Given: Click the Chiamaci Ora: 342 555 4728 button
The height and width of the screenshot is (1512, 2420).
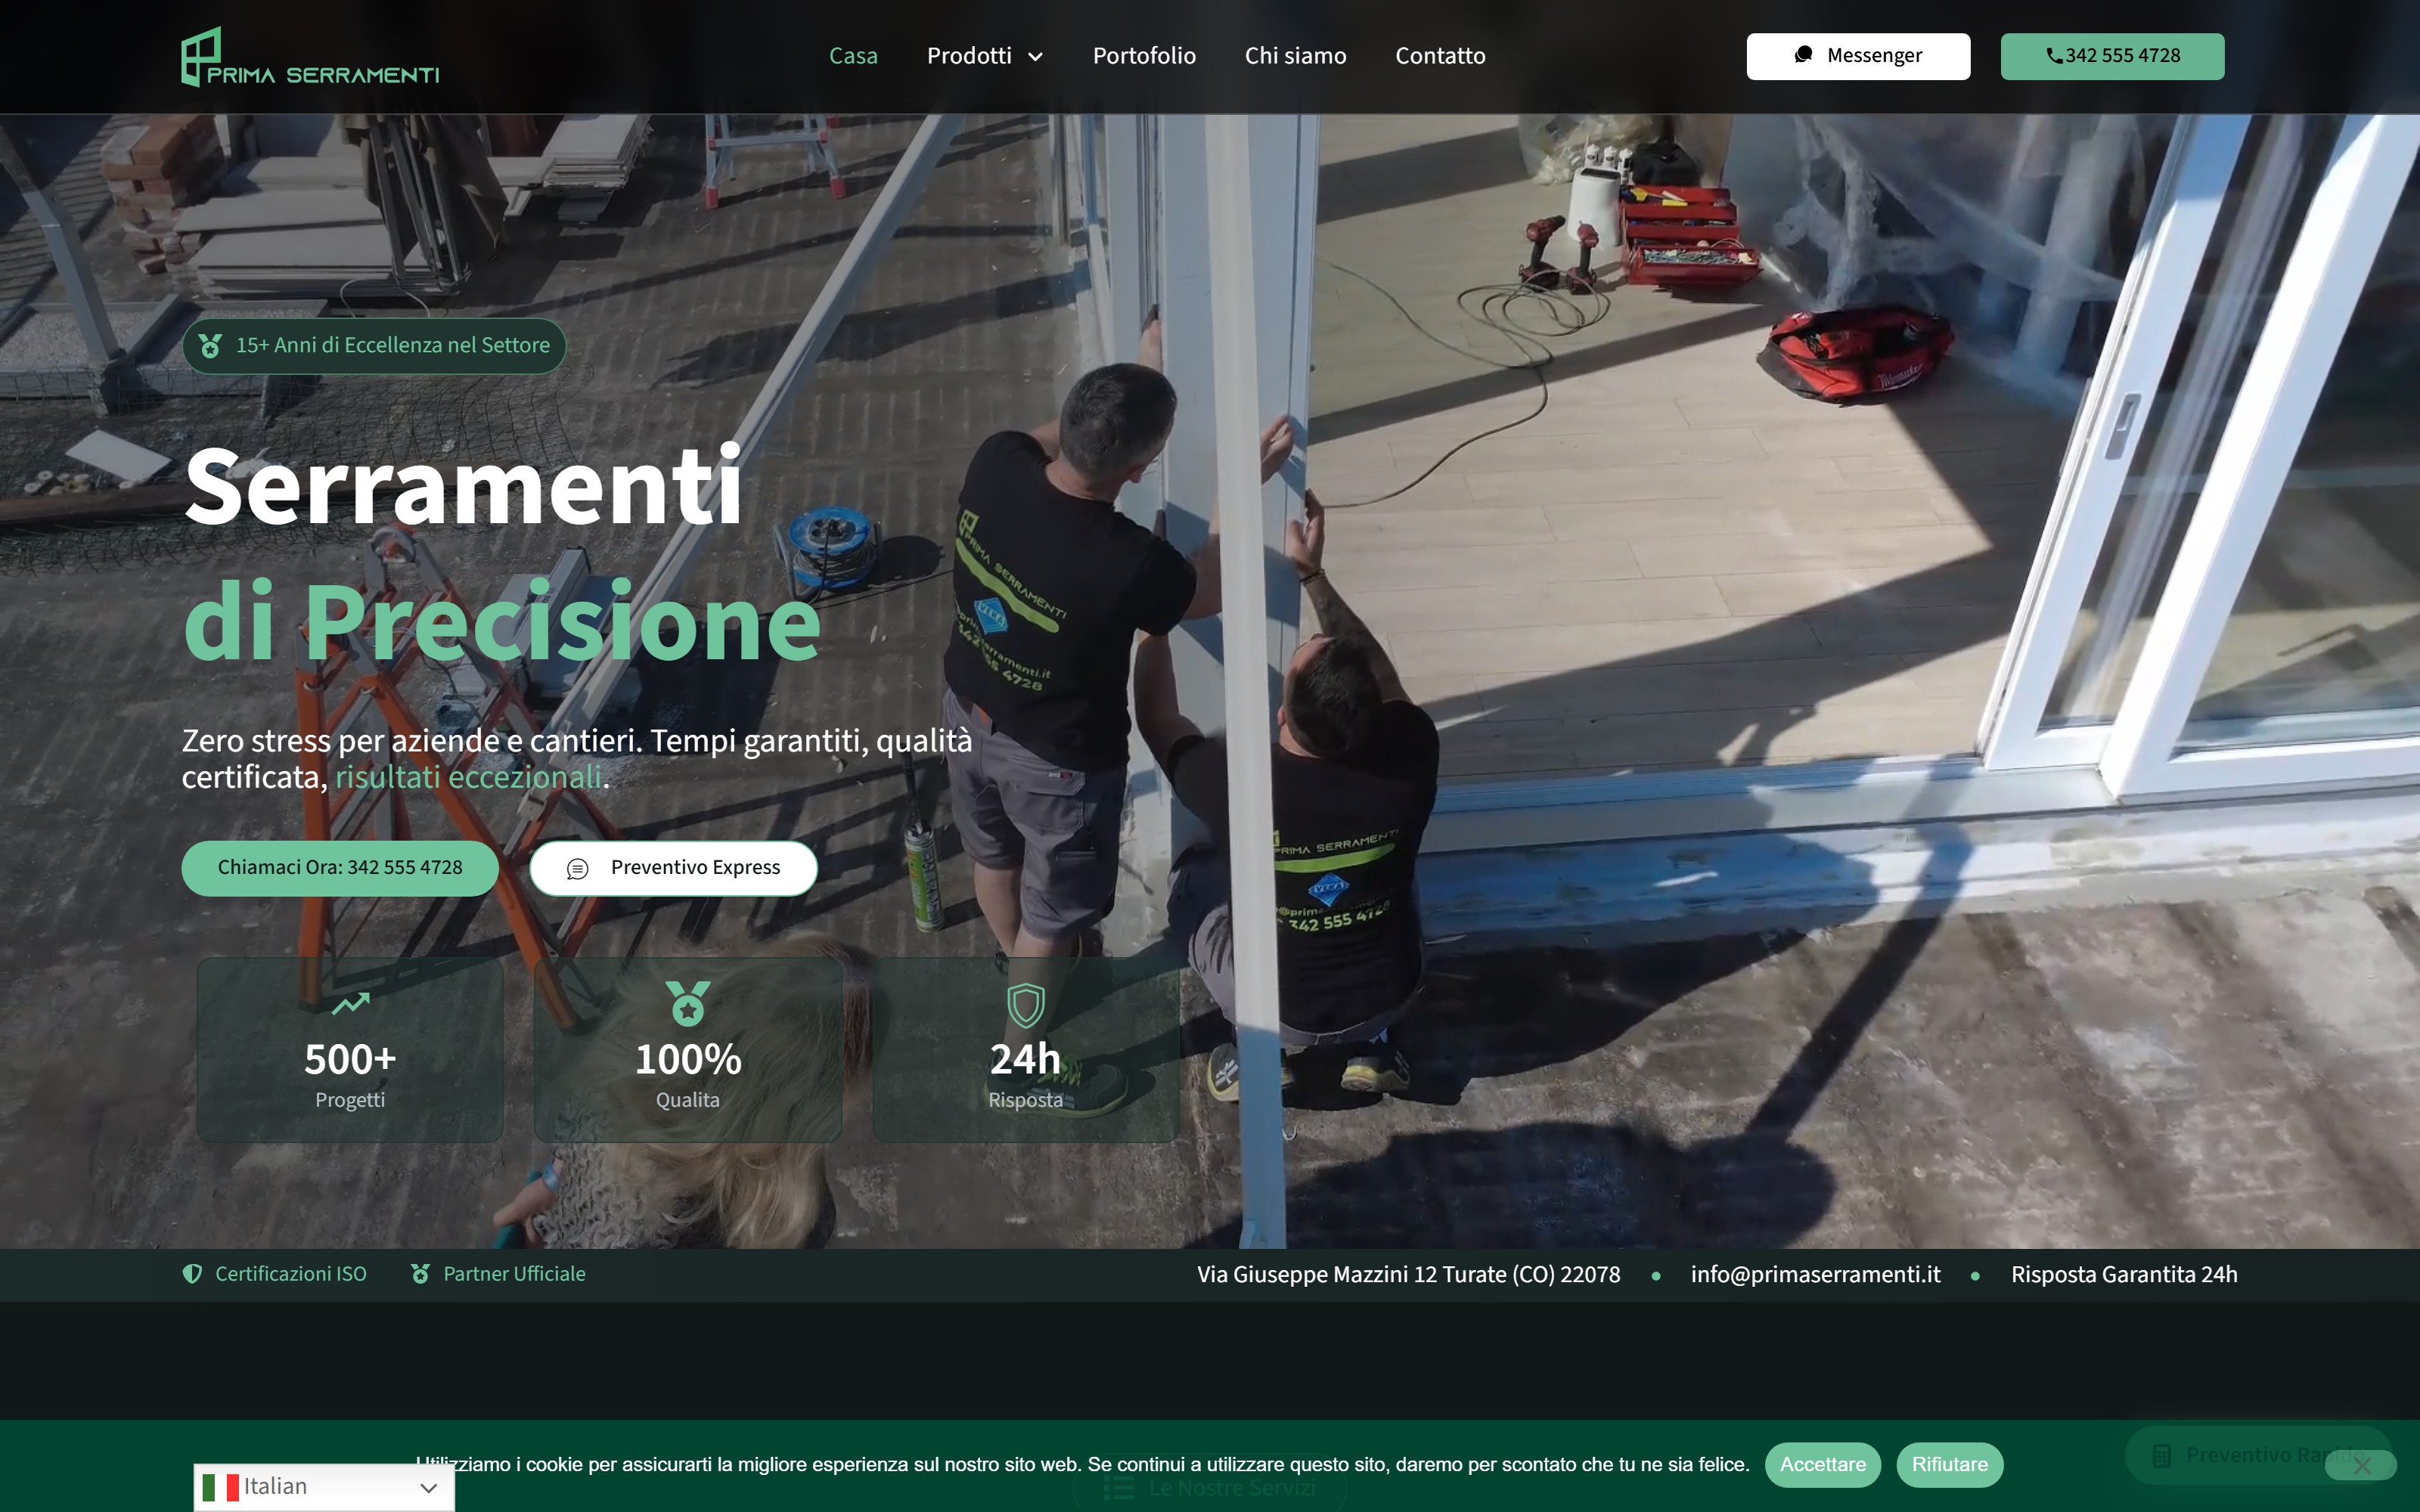Looking at the screenshot, I should (340, 868).
